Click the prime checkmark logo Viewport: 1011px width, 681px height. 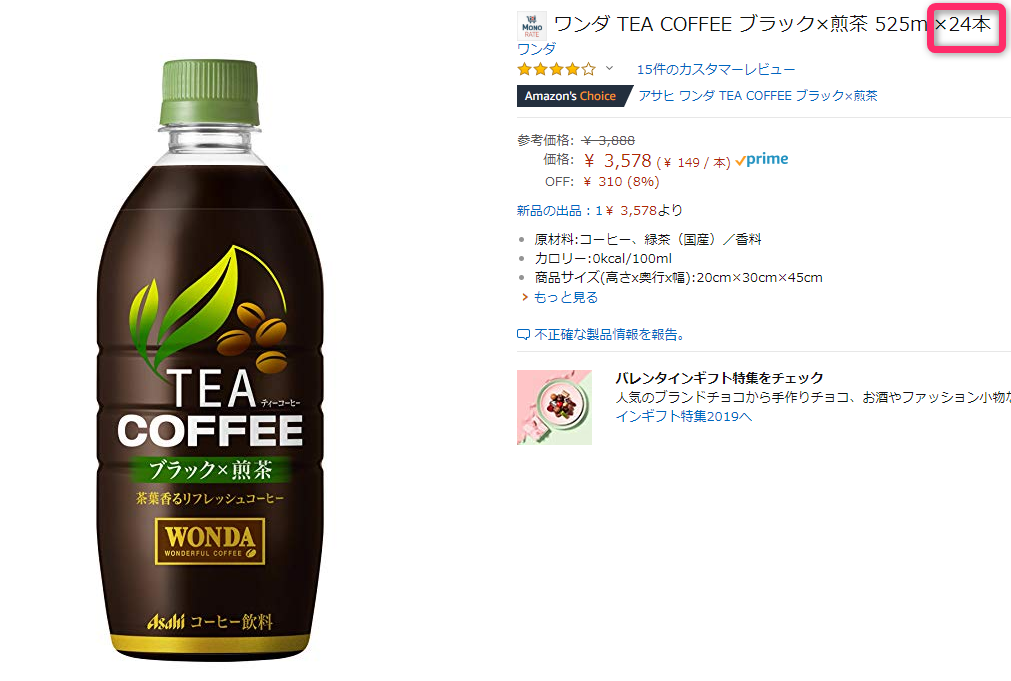761,159
